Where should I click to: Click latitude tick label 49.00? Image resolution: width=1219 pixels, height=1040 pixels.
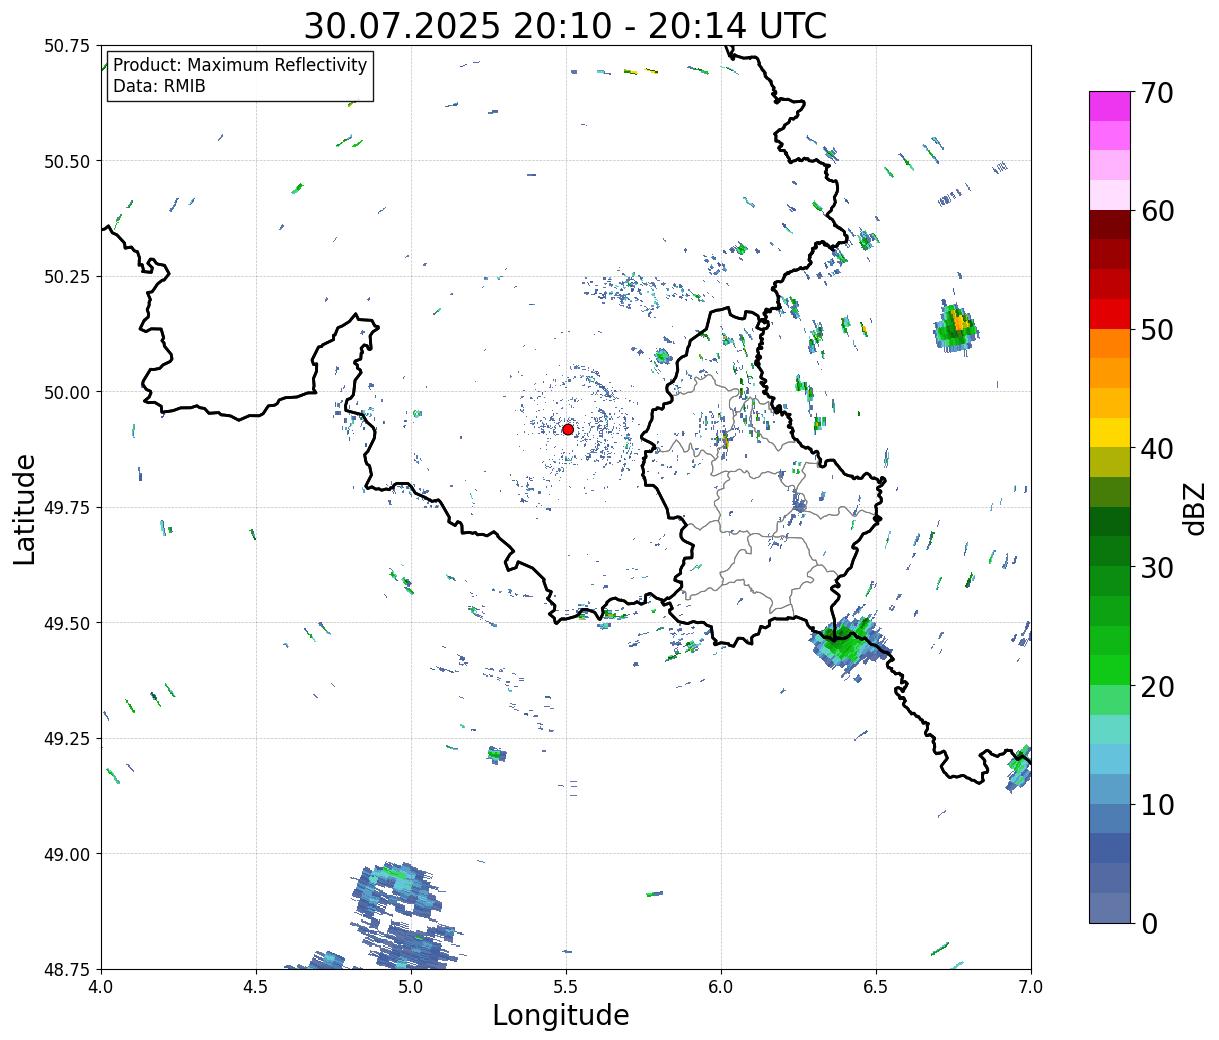[x=67, y=854]
